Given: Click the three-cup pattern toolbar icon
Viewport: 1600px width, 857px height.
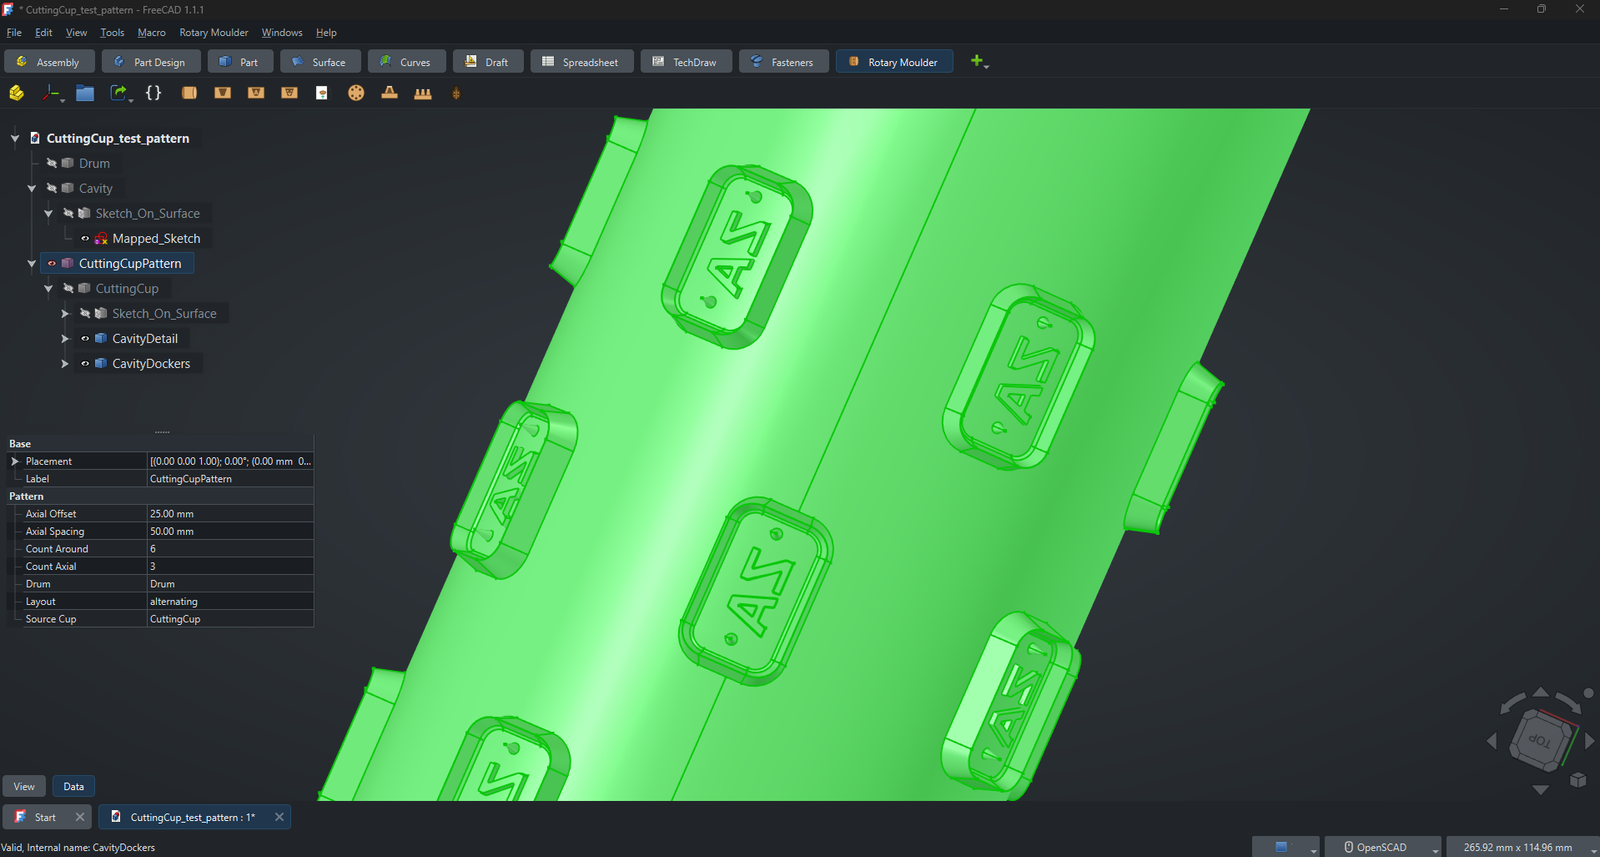Looking at the screenshot, I should (423, 93).
